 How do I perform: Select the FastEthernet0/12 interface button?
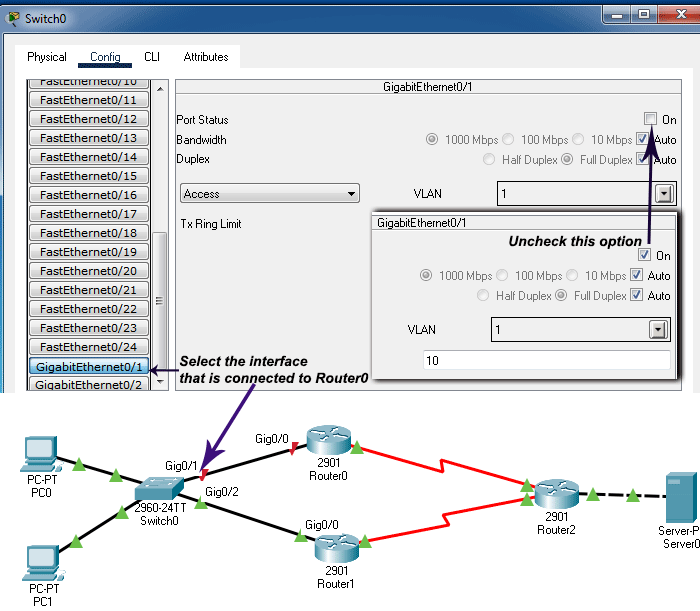(x=89, y=119)
